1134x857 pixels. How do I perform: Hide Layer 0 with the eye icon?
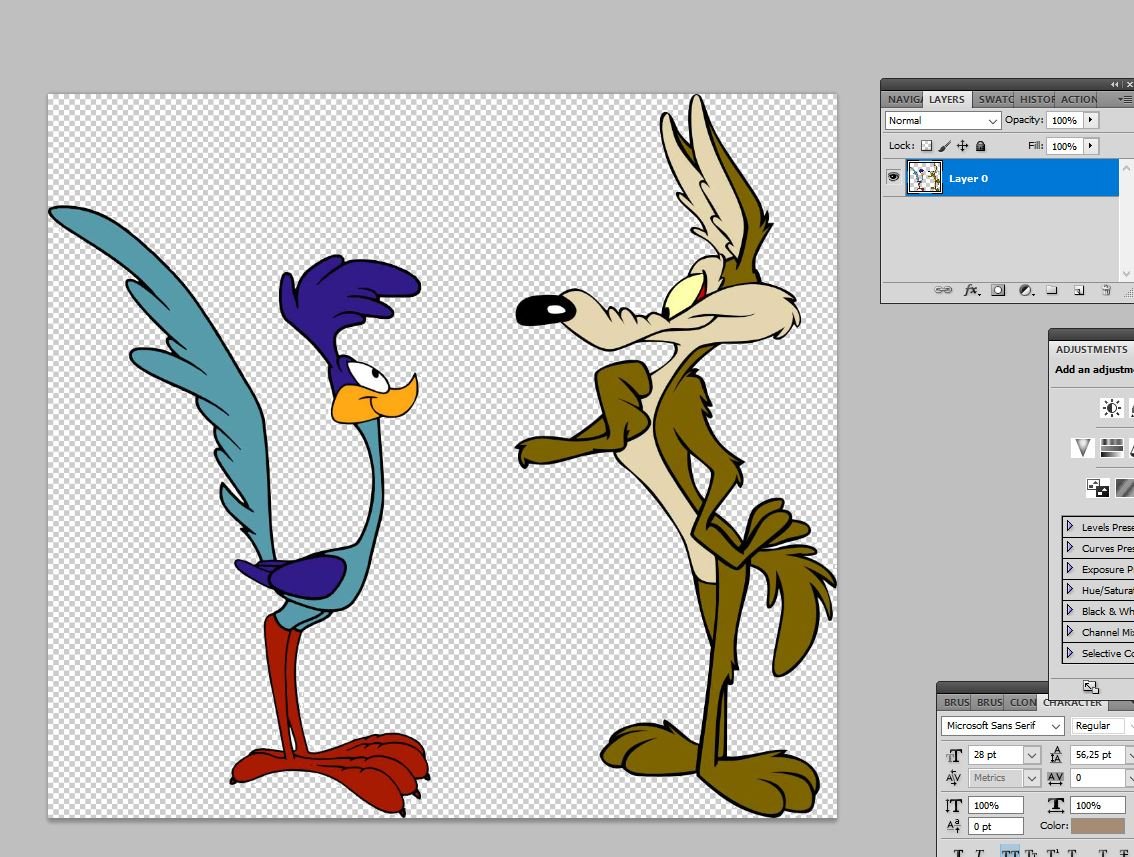click(x=893, y=177)
